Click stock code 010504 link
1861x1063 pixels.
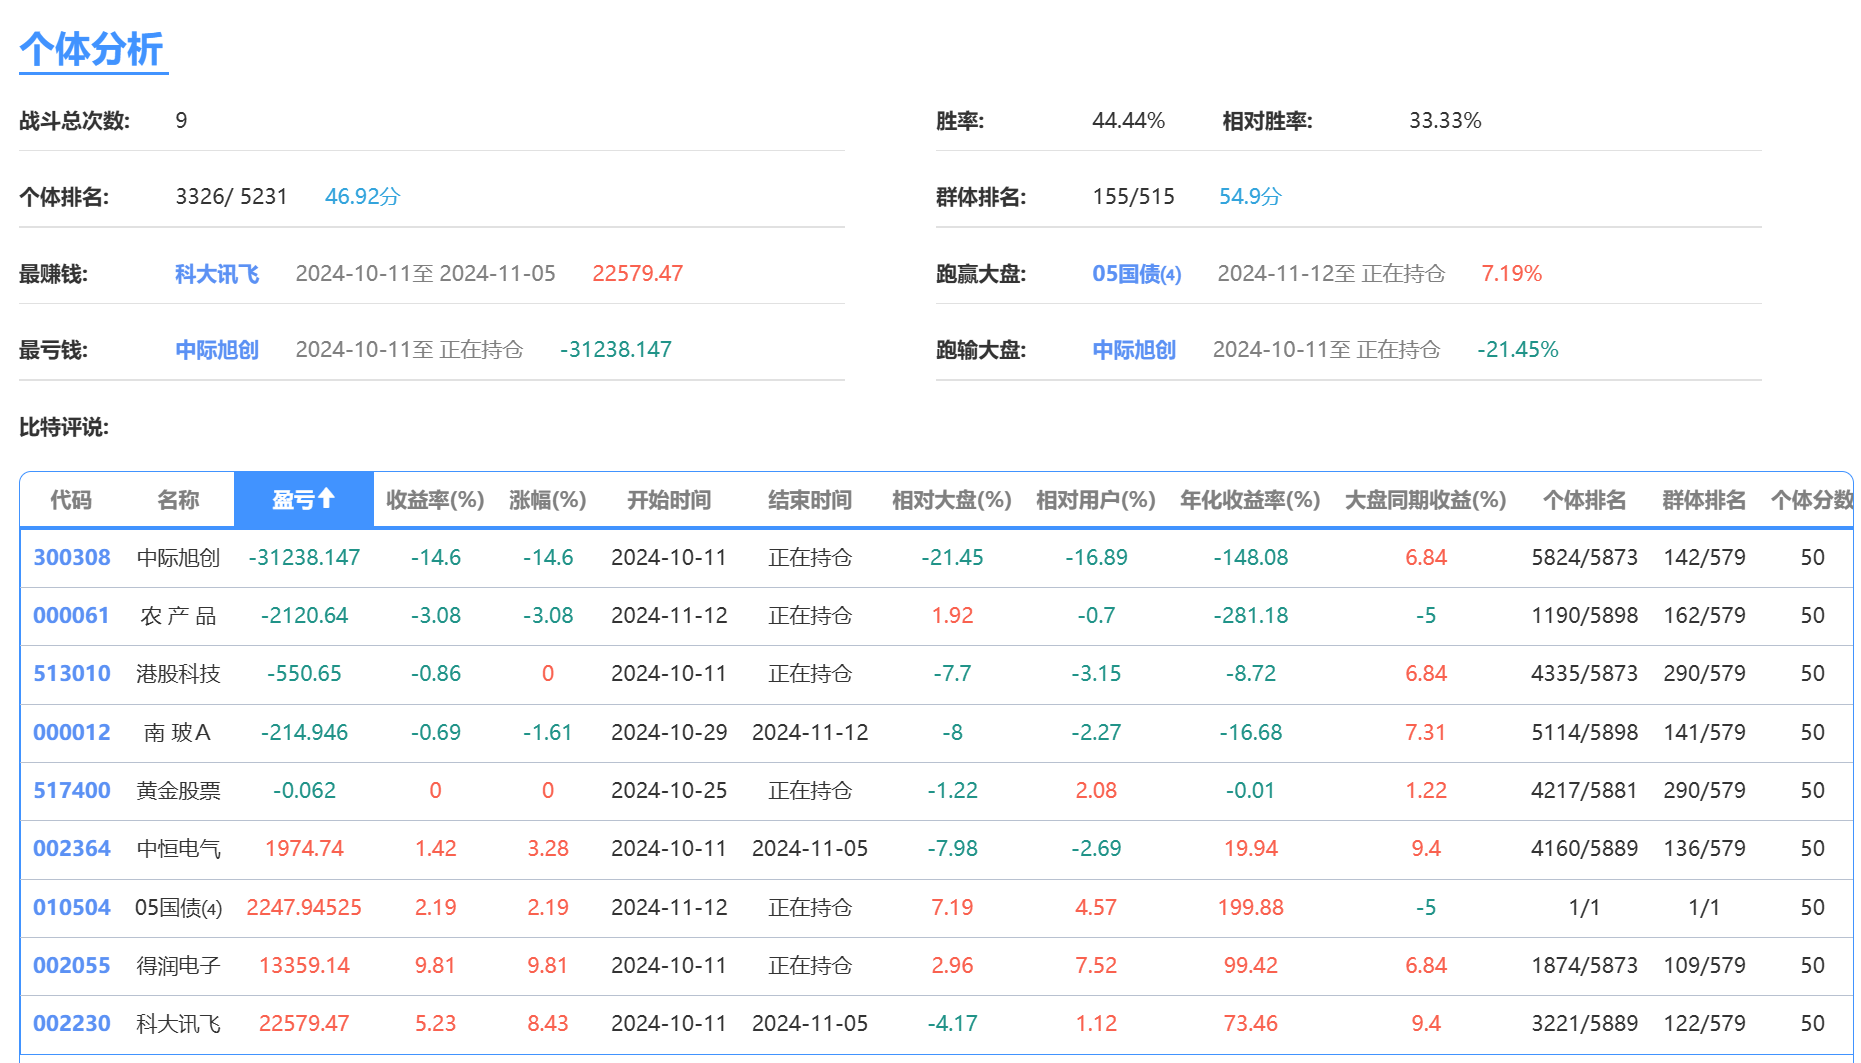[71, 907]
